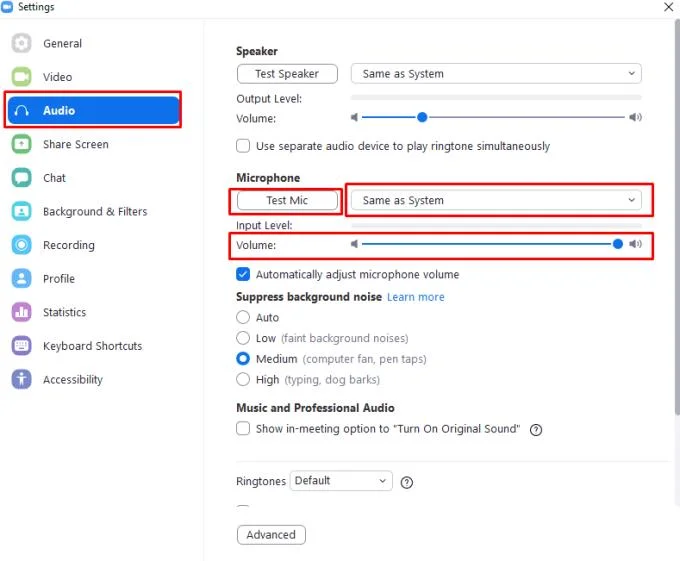Click the General gear icon in sidebar
680x561 pixels.
21,43
